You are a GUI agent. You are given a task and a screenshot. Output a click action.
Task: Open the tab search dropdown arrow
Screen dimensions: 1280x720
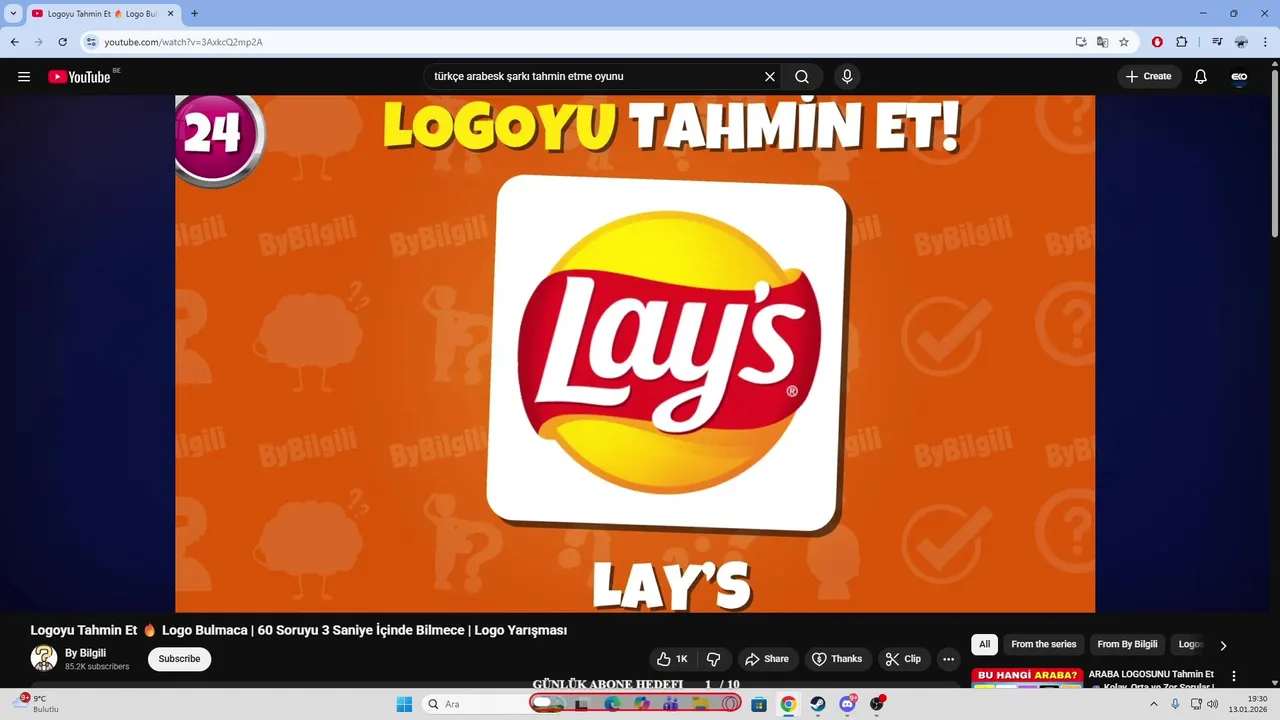tap(13, 14)
